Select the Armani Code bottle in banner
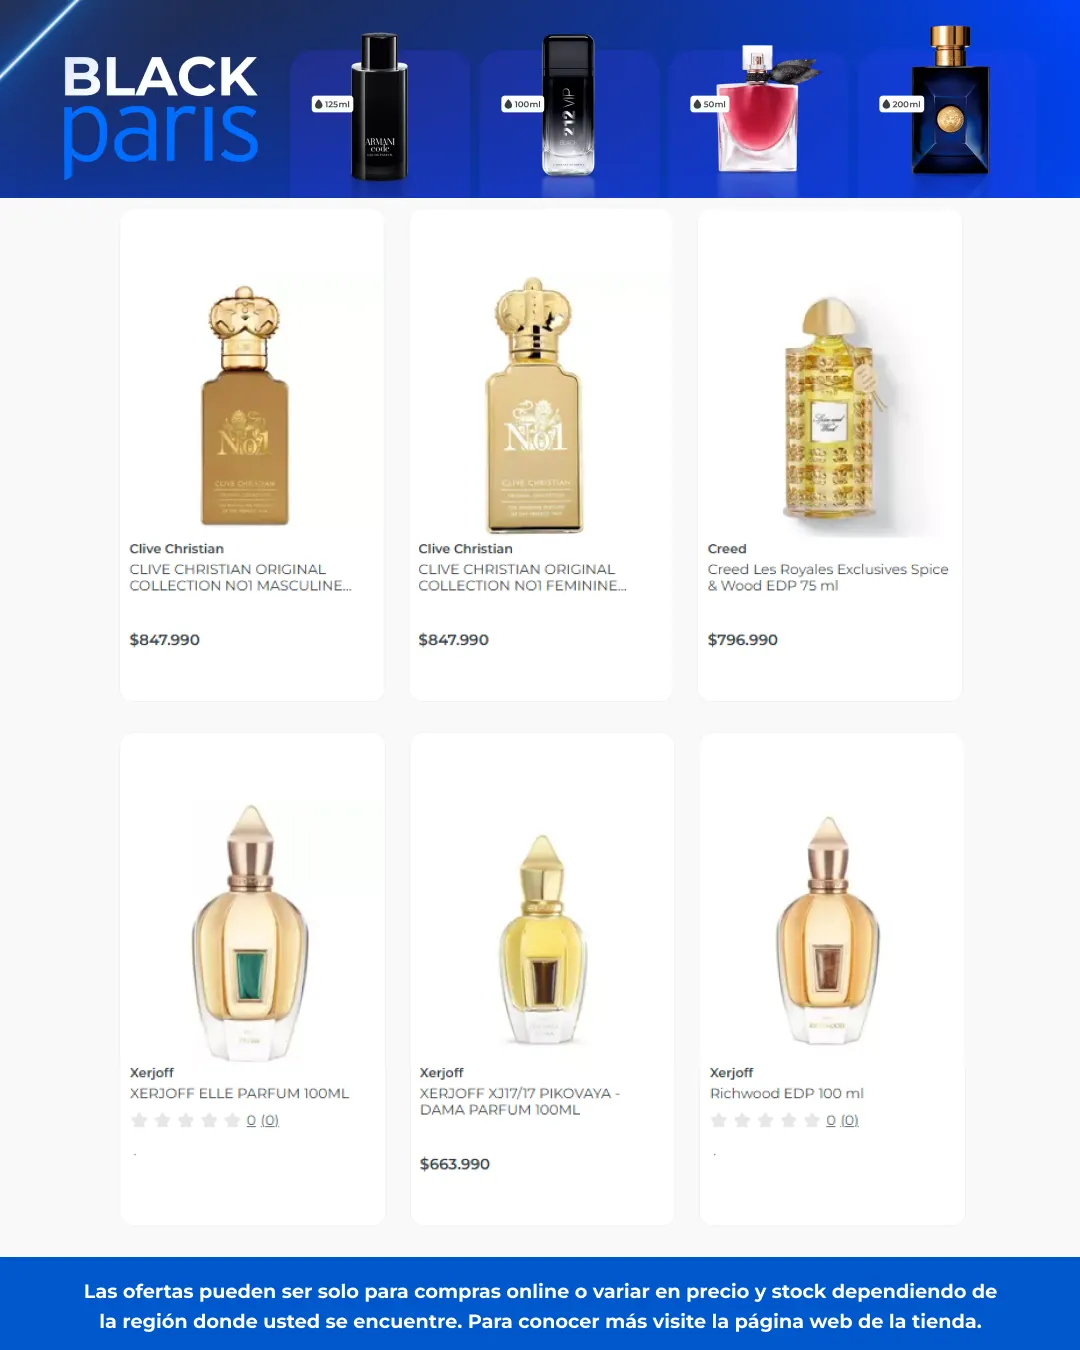The height and width of the screenshot is (1350, 1080). pyautogui.click(x=380, y=107)
